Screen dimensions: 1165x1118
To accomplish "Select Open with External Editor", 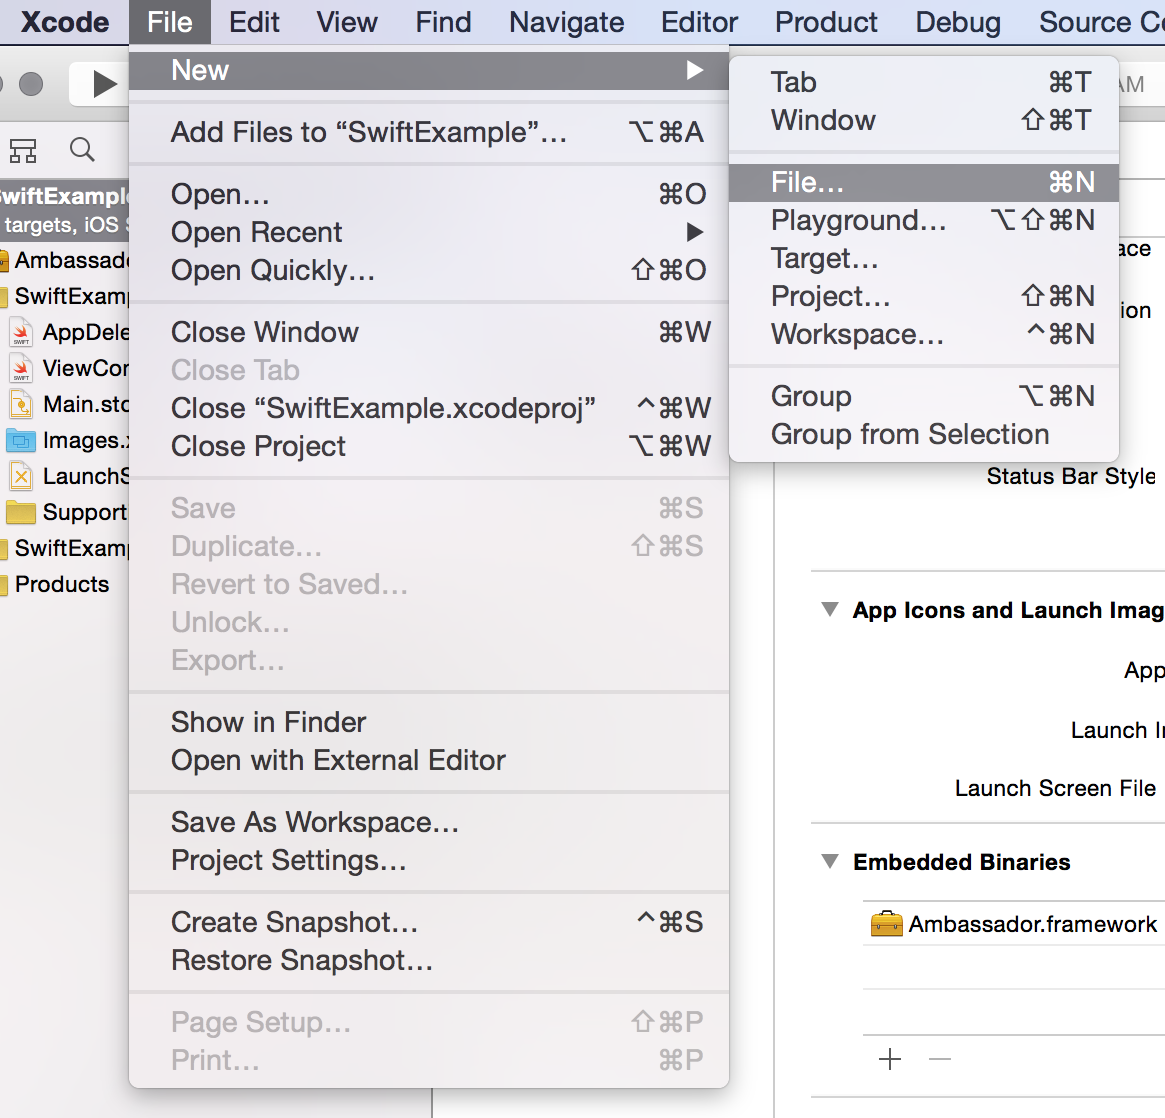I will (429, 761).
